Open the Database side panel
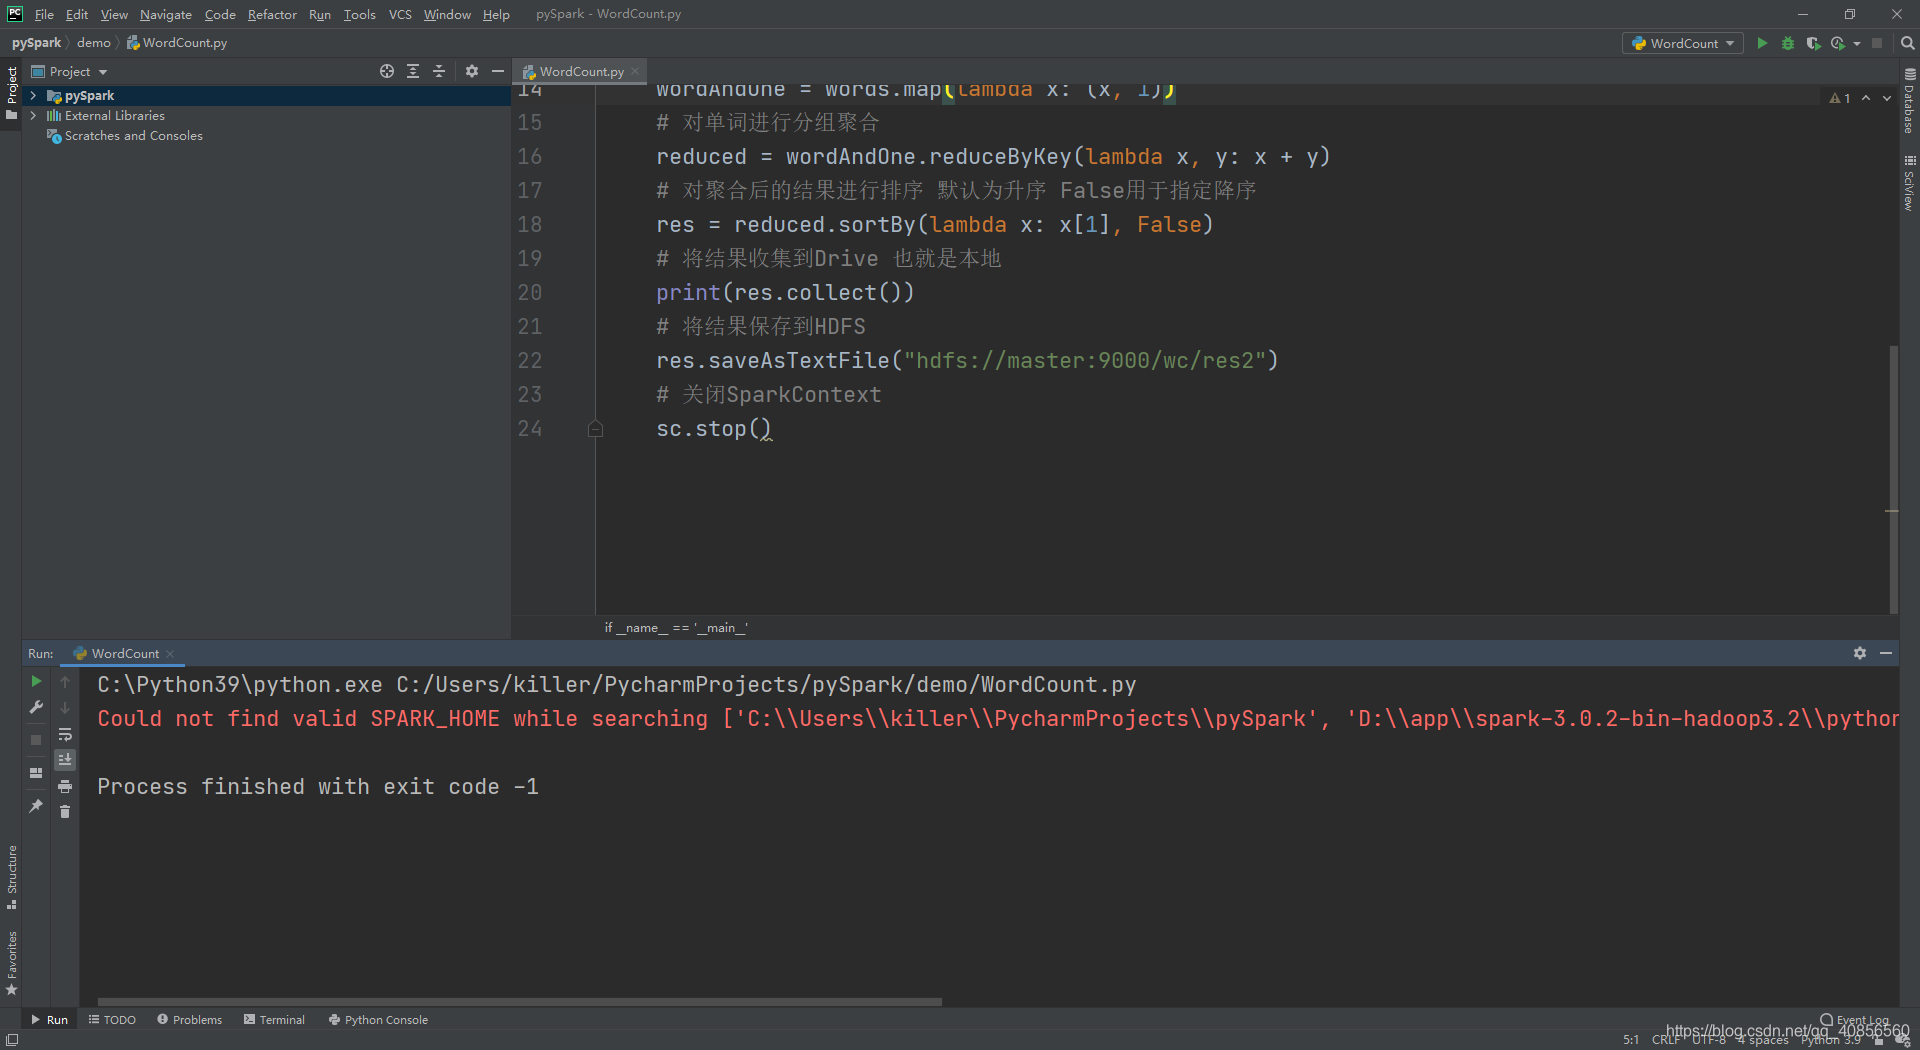 point(1909,101)
